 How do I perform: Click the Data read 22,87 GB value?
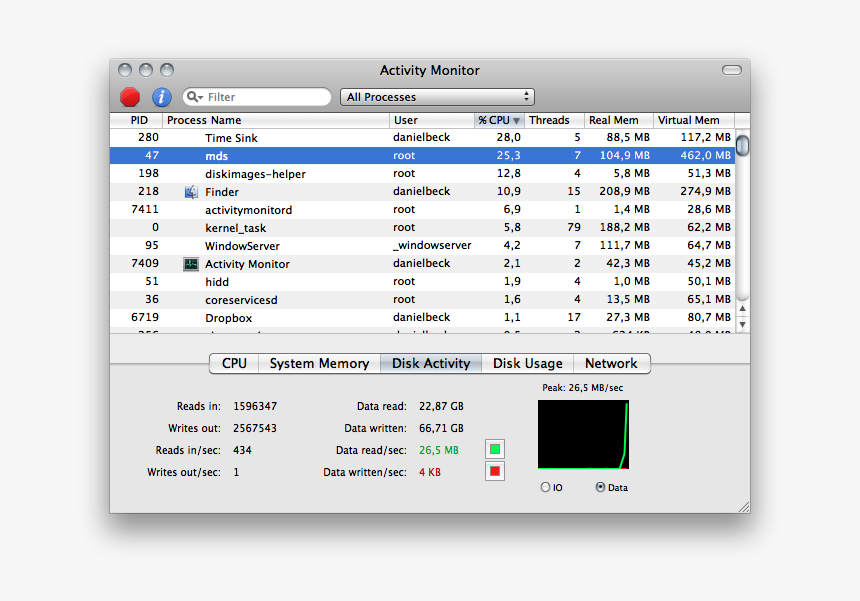441,406
